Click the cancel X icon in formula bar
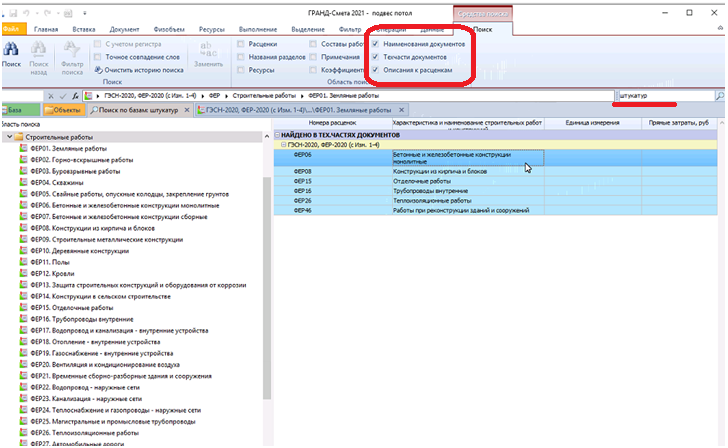The width and height of the screenshot is (728, 448). coord(51,96)
